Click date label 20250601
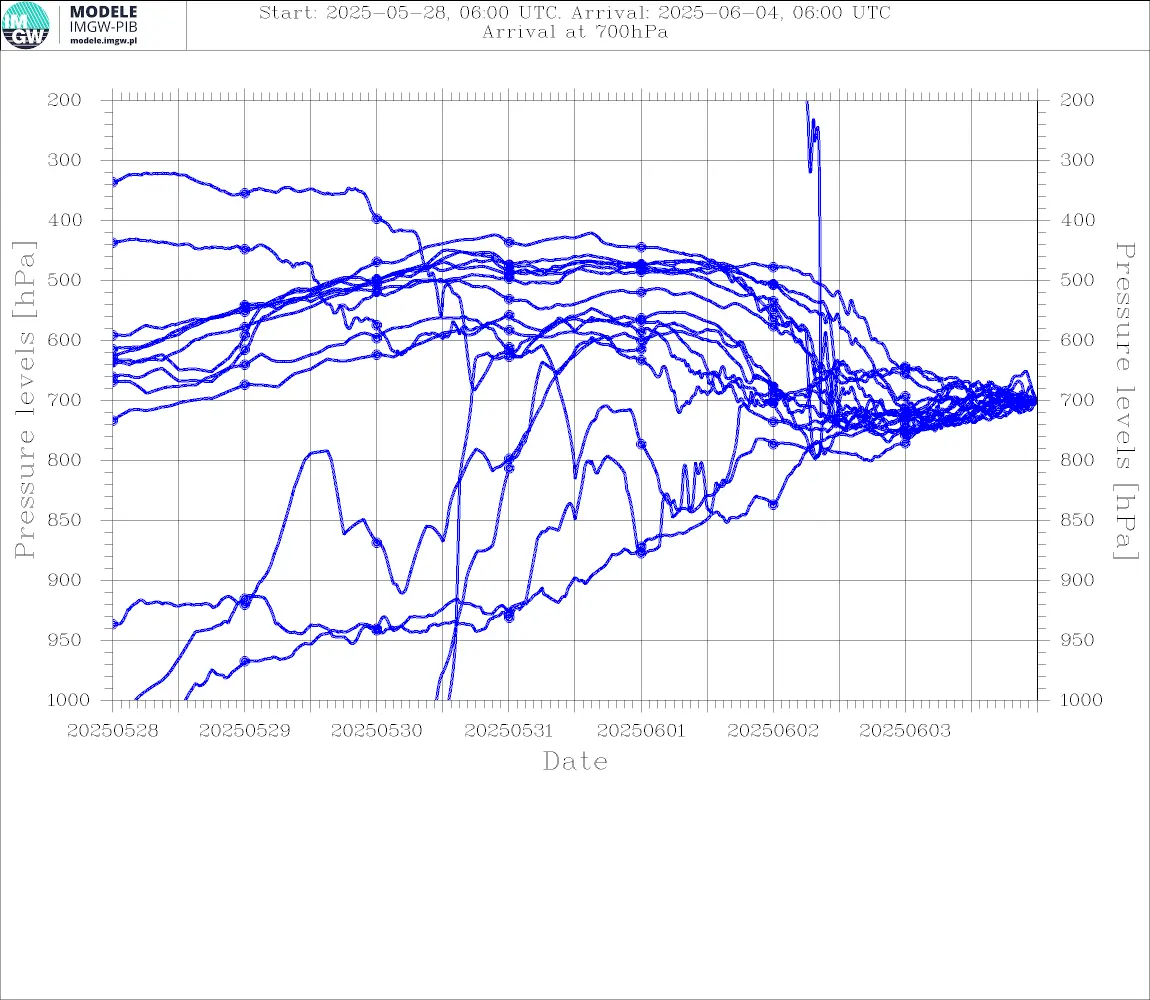Screen dimensions: 1150x1000 [641, 731]
